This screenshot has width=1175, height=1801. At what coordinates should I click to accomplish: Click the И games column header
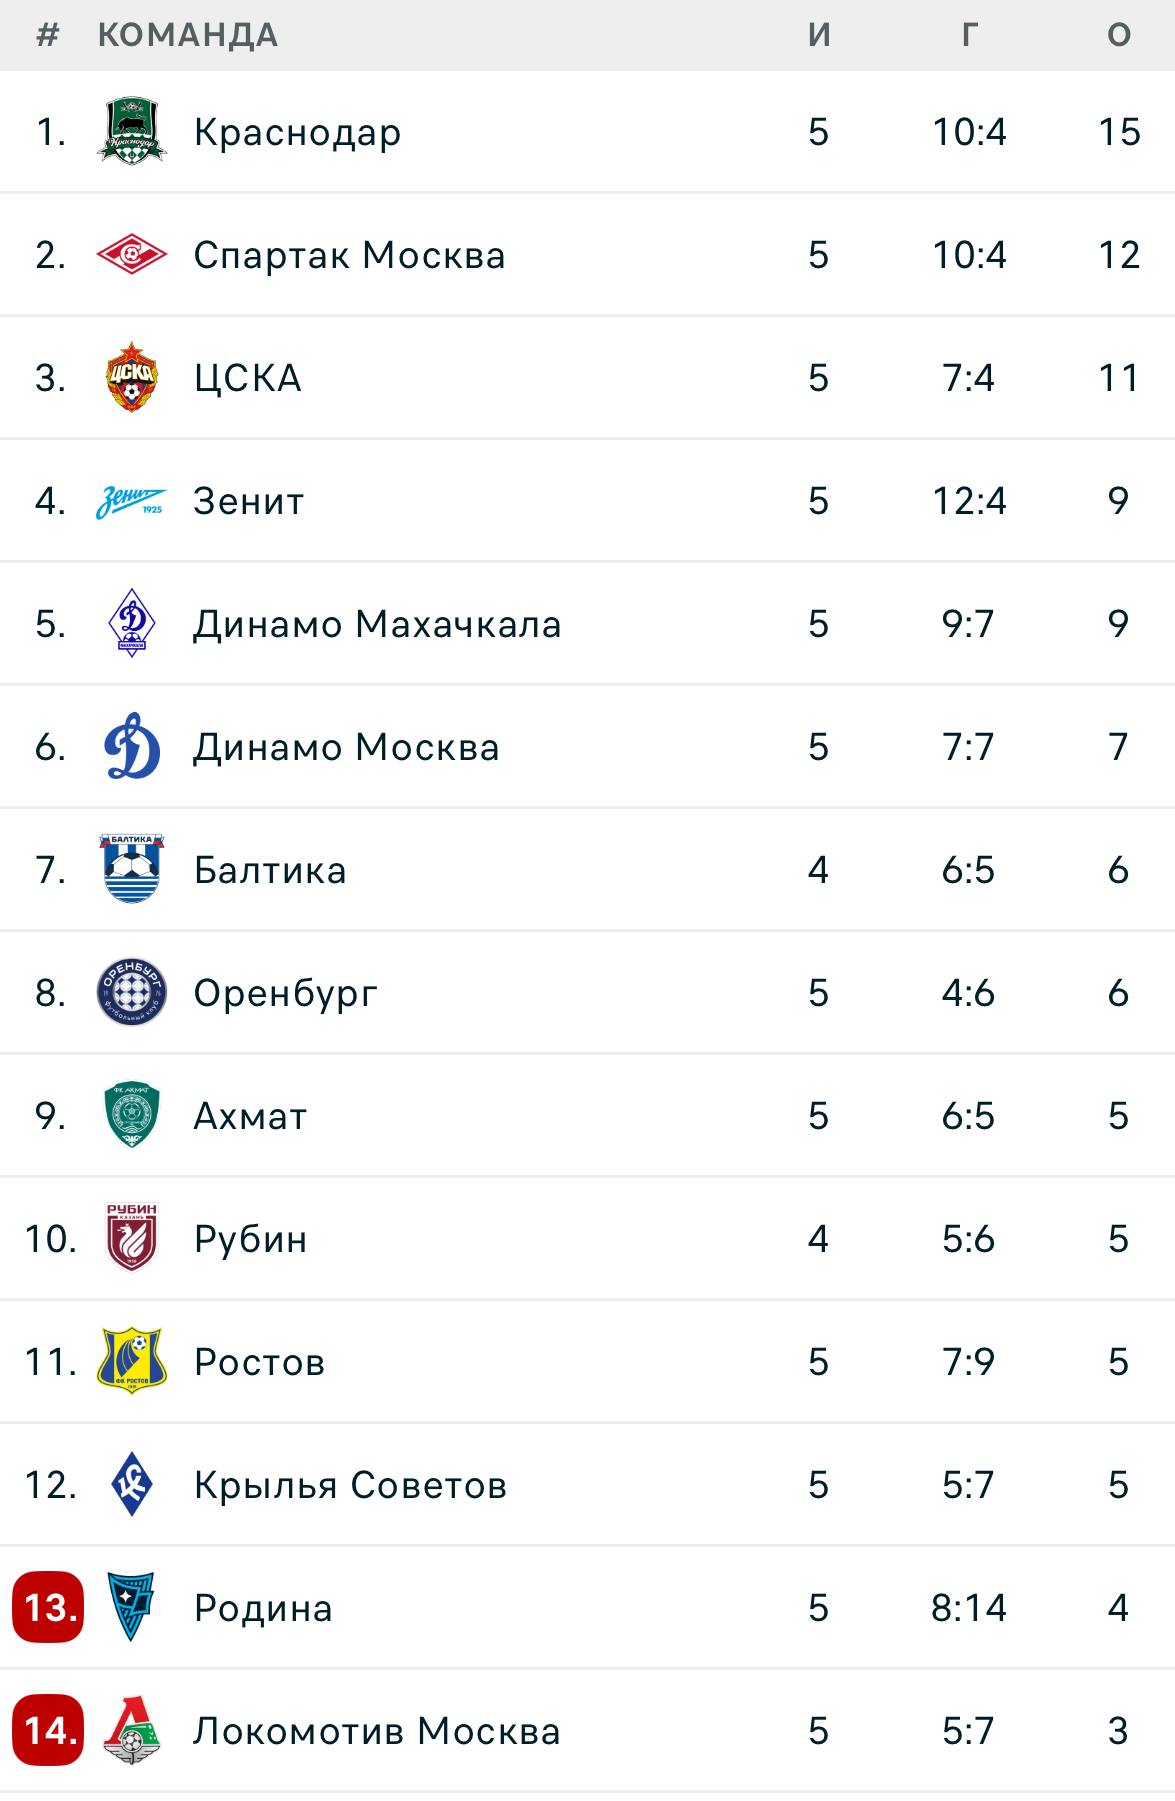point(819,35)
